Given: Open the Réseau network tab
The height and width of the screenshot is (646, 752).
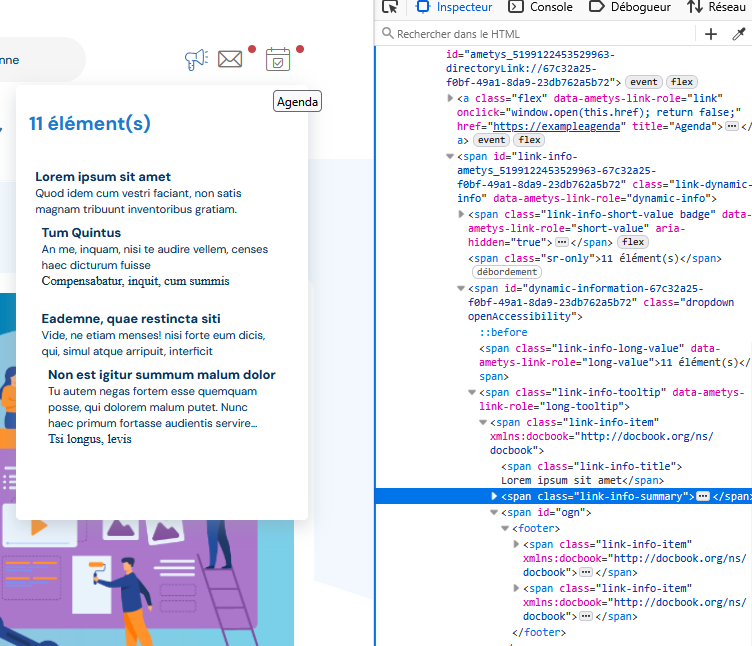Looking at the screenshot, I should [x=718, y=7].
